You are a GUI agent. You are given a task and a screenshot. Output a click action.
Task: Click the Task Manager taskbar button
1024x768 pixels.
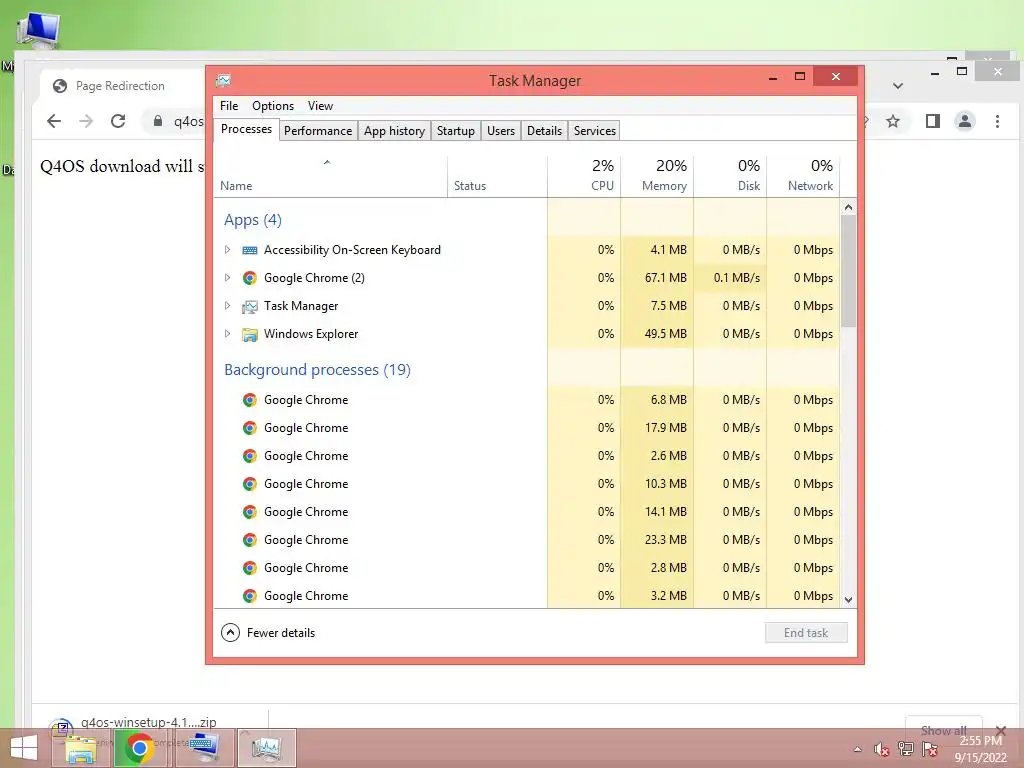[x=266, y=748]
